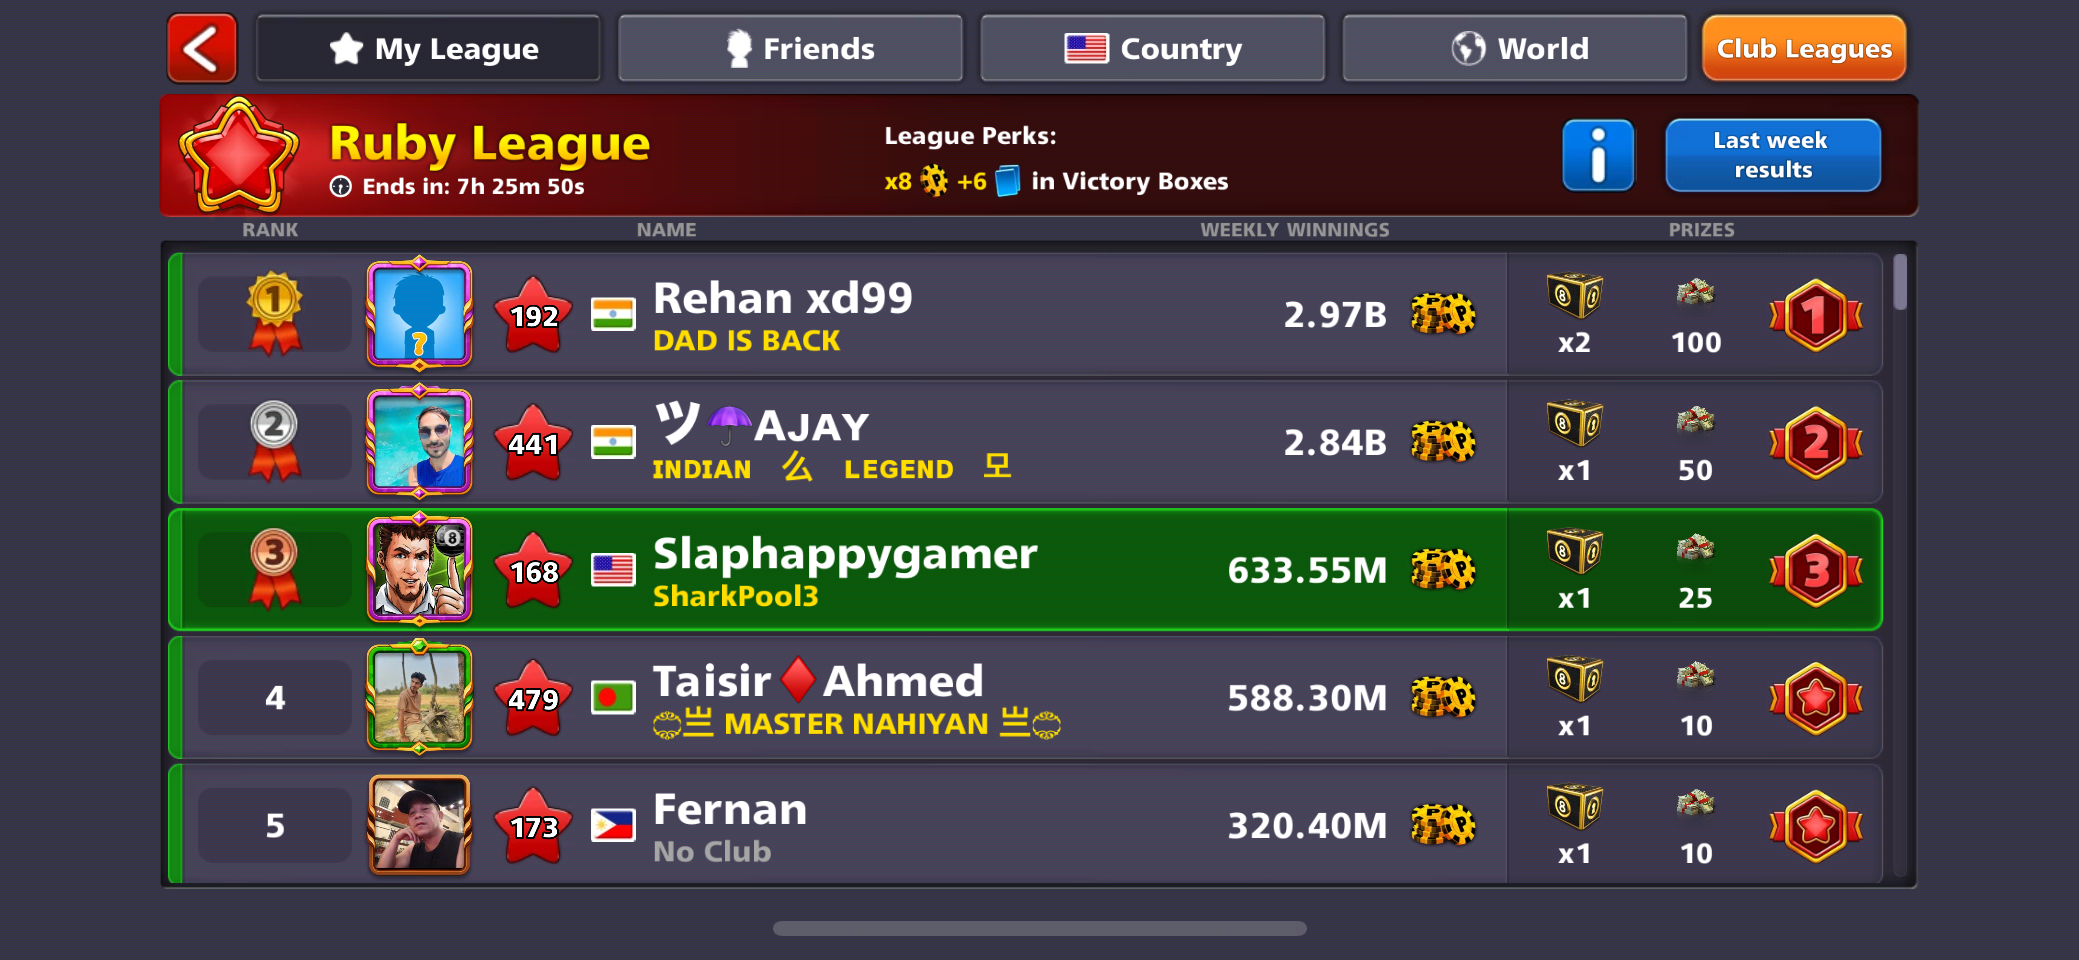Switch to the Friends tab

[x=790, y=48]
